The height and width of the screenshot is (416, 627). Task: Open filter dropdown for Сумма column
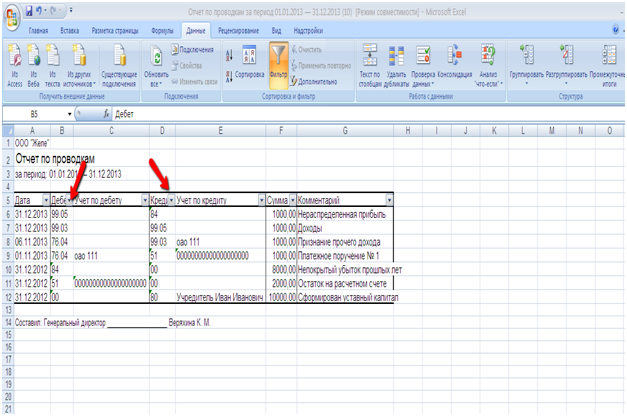coord(291,201)
